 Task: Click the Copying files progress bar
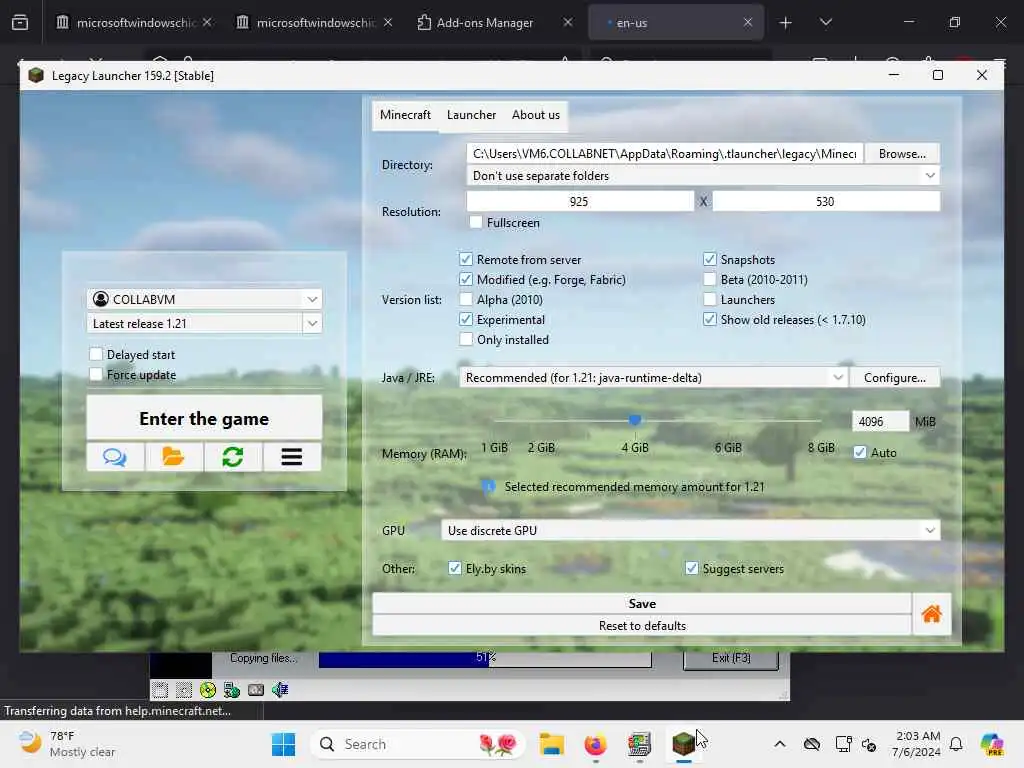tap(485, 658)
